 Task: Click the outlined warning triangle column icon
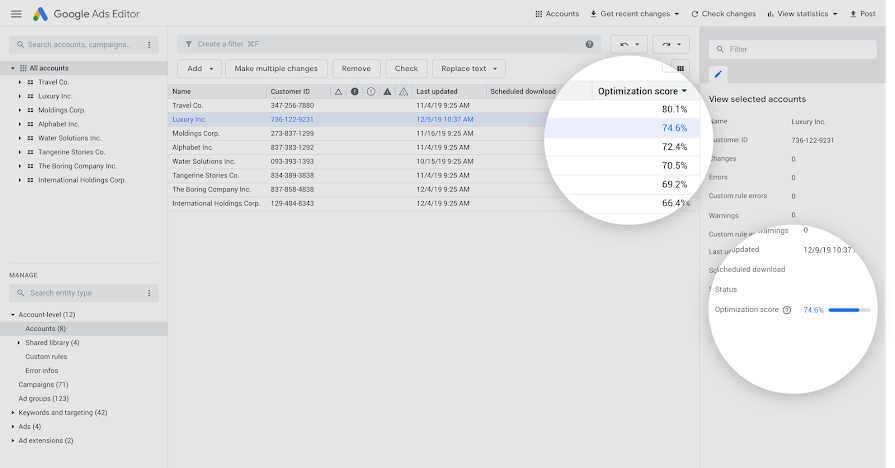point(404,91)
